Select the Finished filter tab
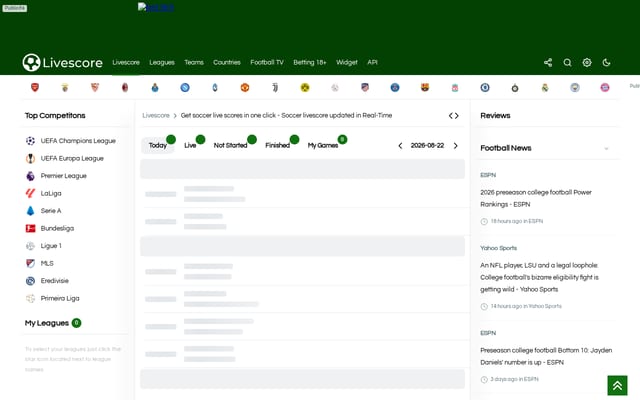The height and width of the screenshot is (400, 640). coord(278,145)
